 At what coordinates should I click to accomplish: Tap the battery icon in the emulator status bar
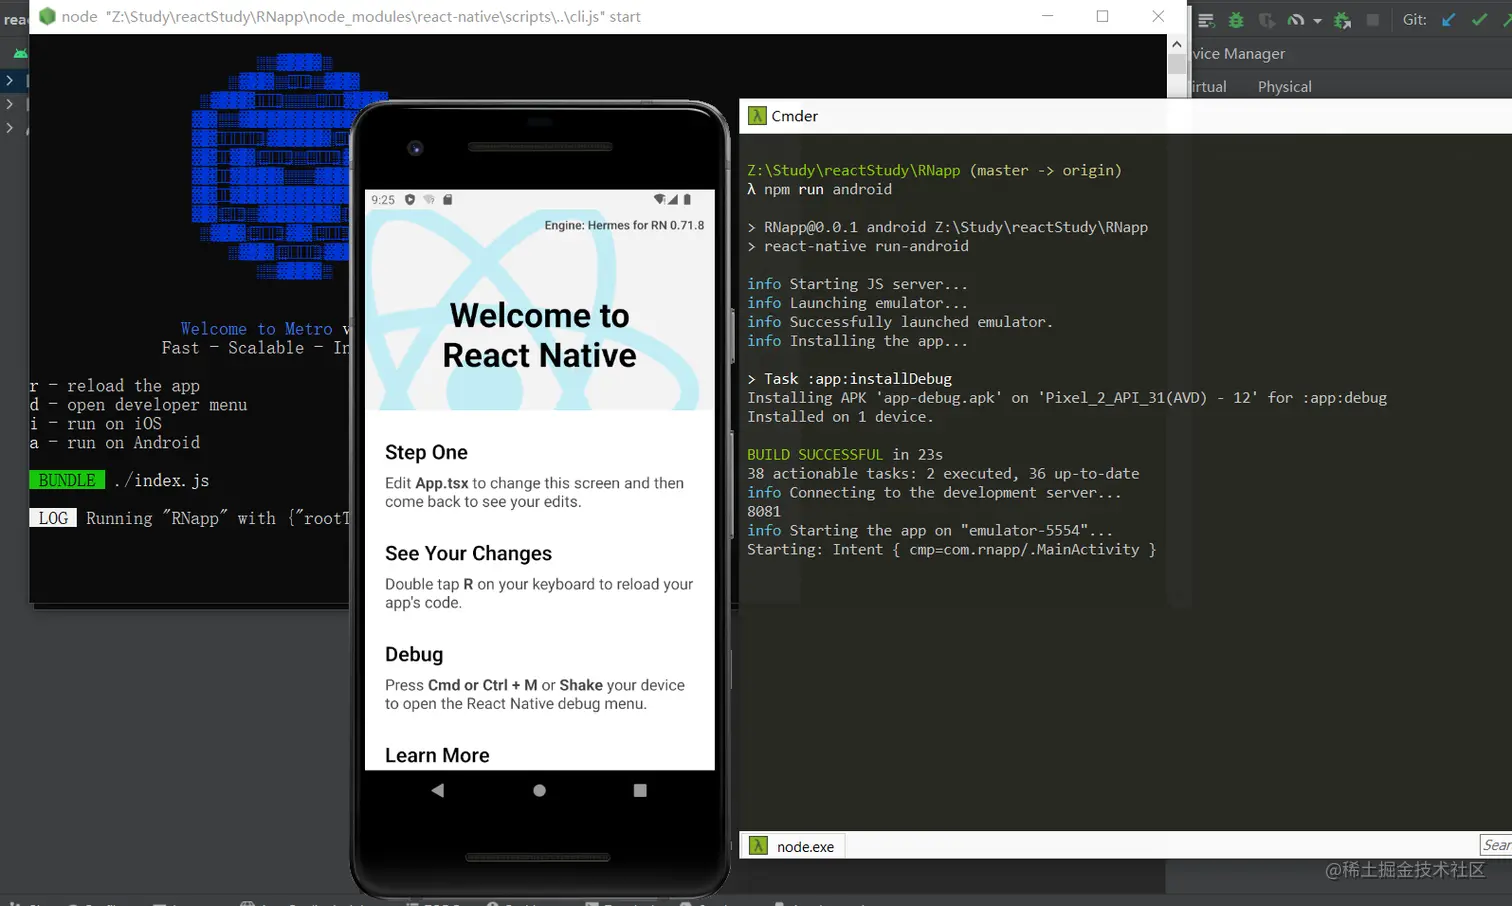(687, 200)
